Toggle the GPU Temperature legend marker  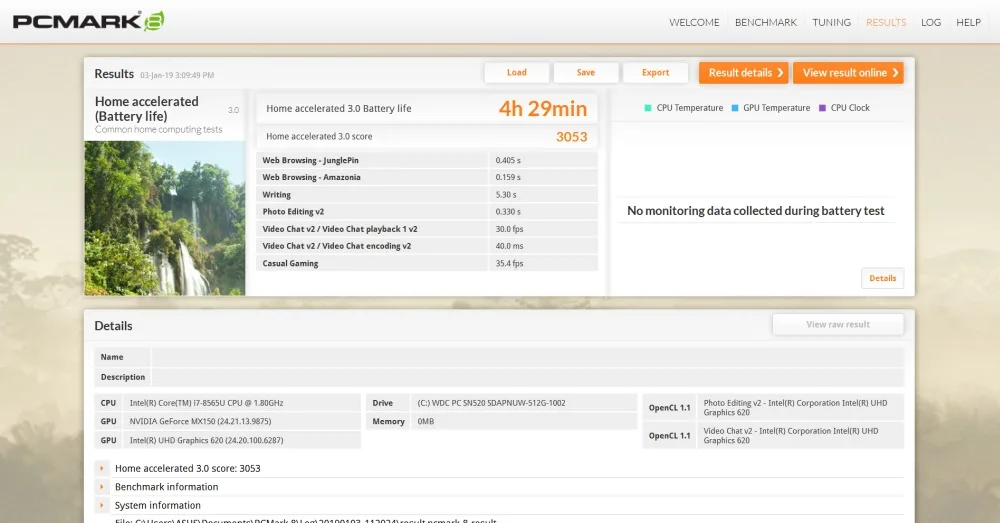click(735, 108)
